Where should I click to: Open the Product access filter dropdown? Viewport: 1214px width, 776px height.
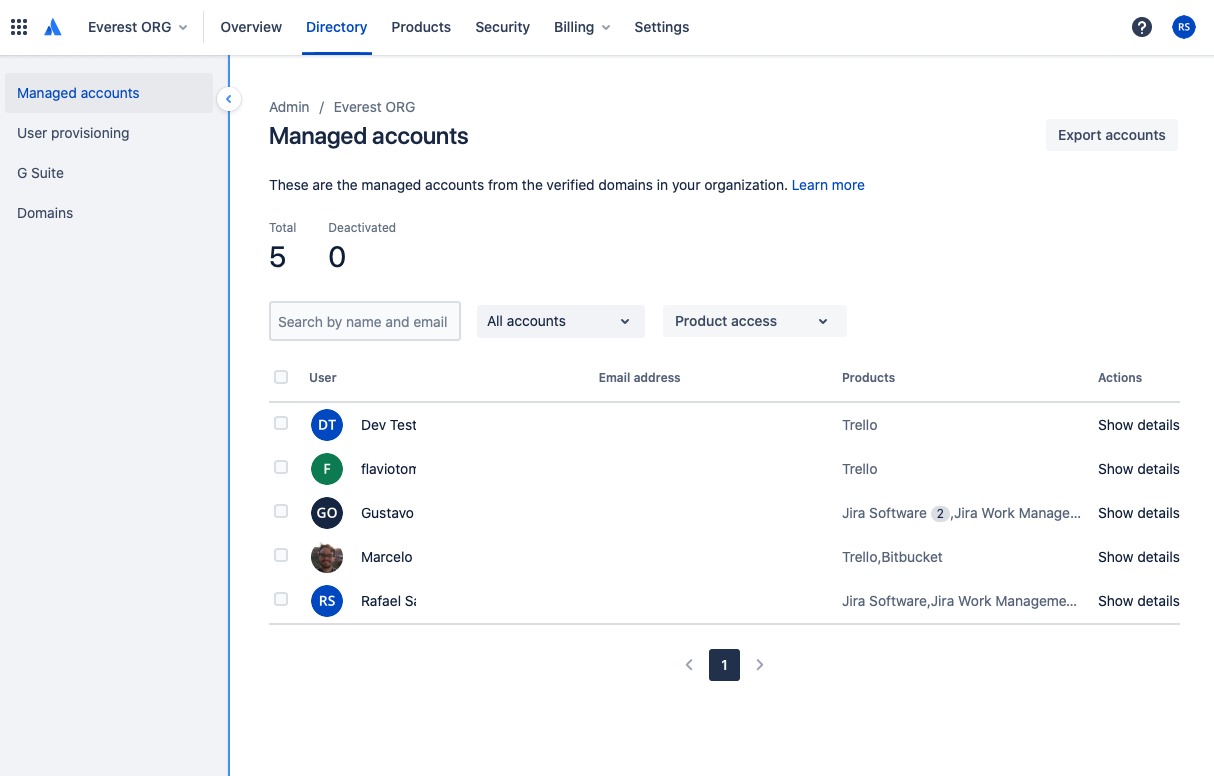point(755,321)
